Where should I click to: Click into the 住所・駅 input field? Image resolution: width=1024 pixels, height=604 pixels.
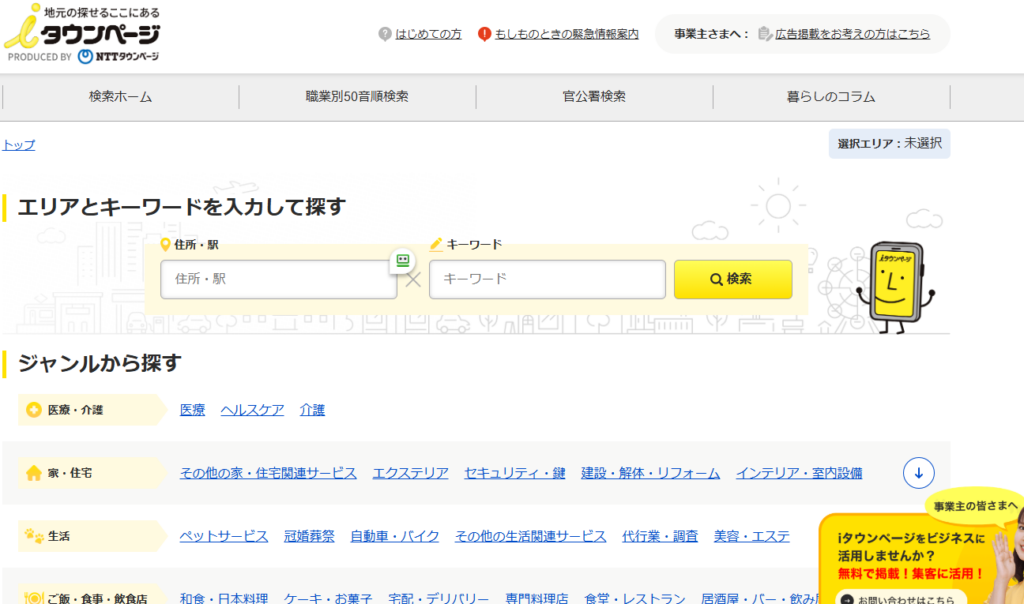pyautogui.click(x=278, y=279)
